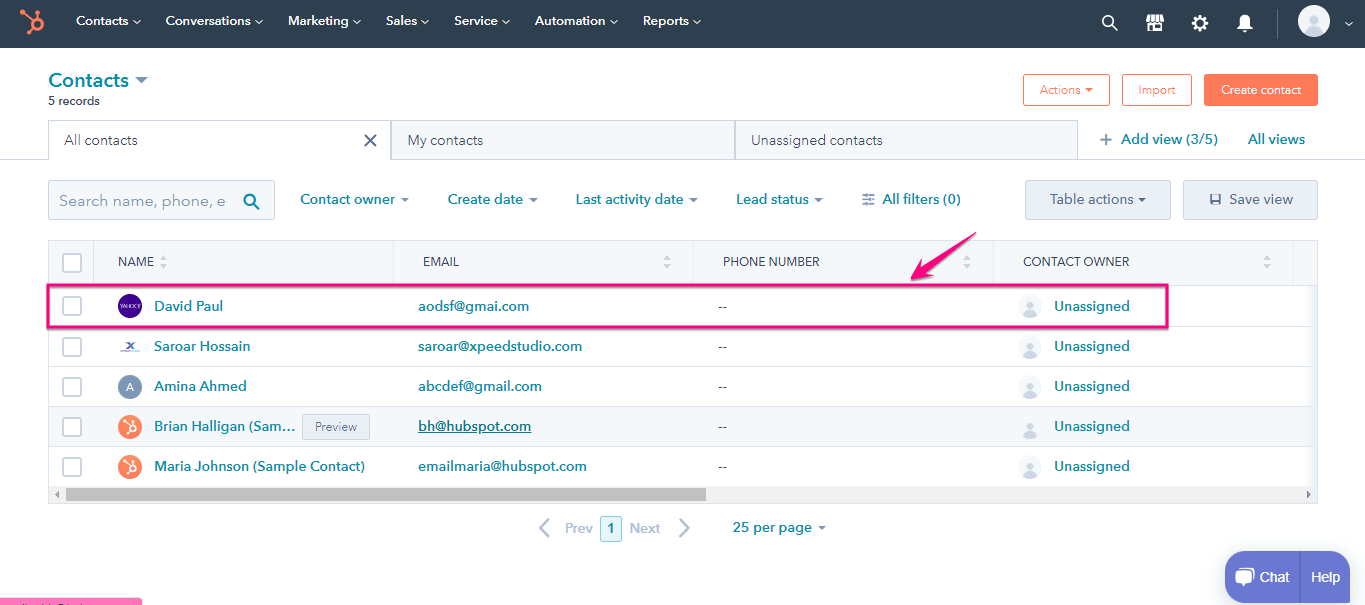Open the Table actions dropdown
The width and height of the screenshot is (1365, 605).
point(1098,200)
